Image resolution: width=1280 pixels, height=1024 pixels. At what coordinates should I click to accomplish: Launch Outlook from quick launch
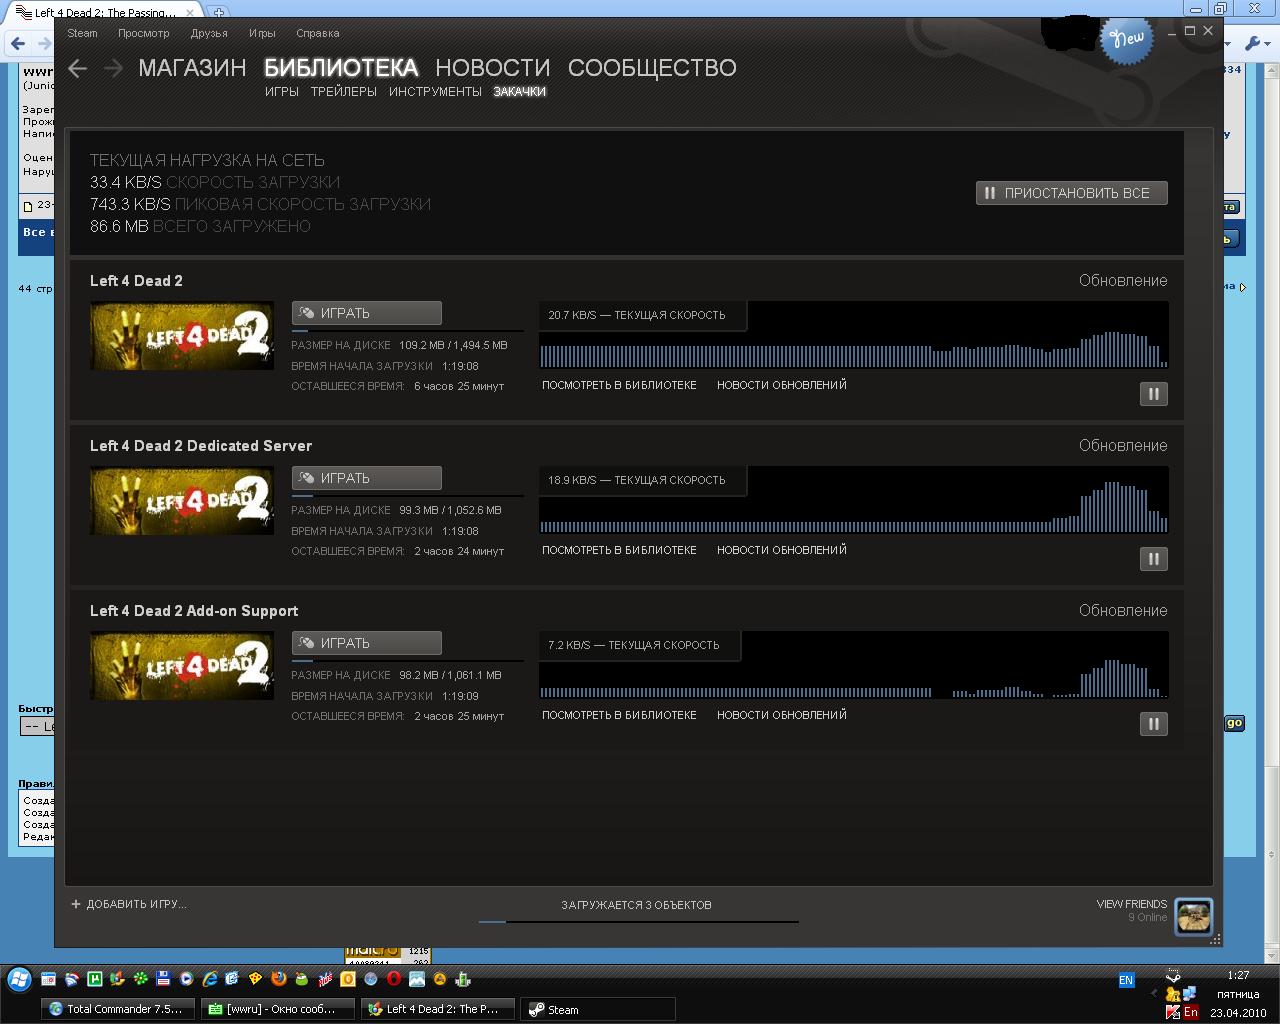pos(348,979)
